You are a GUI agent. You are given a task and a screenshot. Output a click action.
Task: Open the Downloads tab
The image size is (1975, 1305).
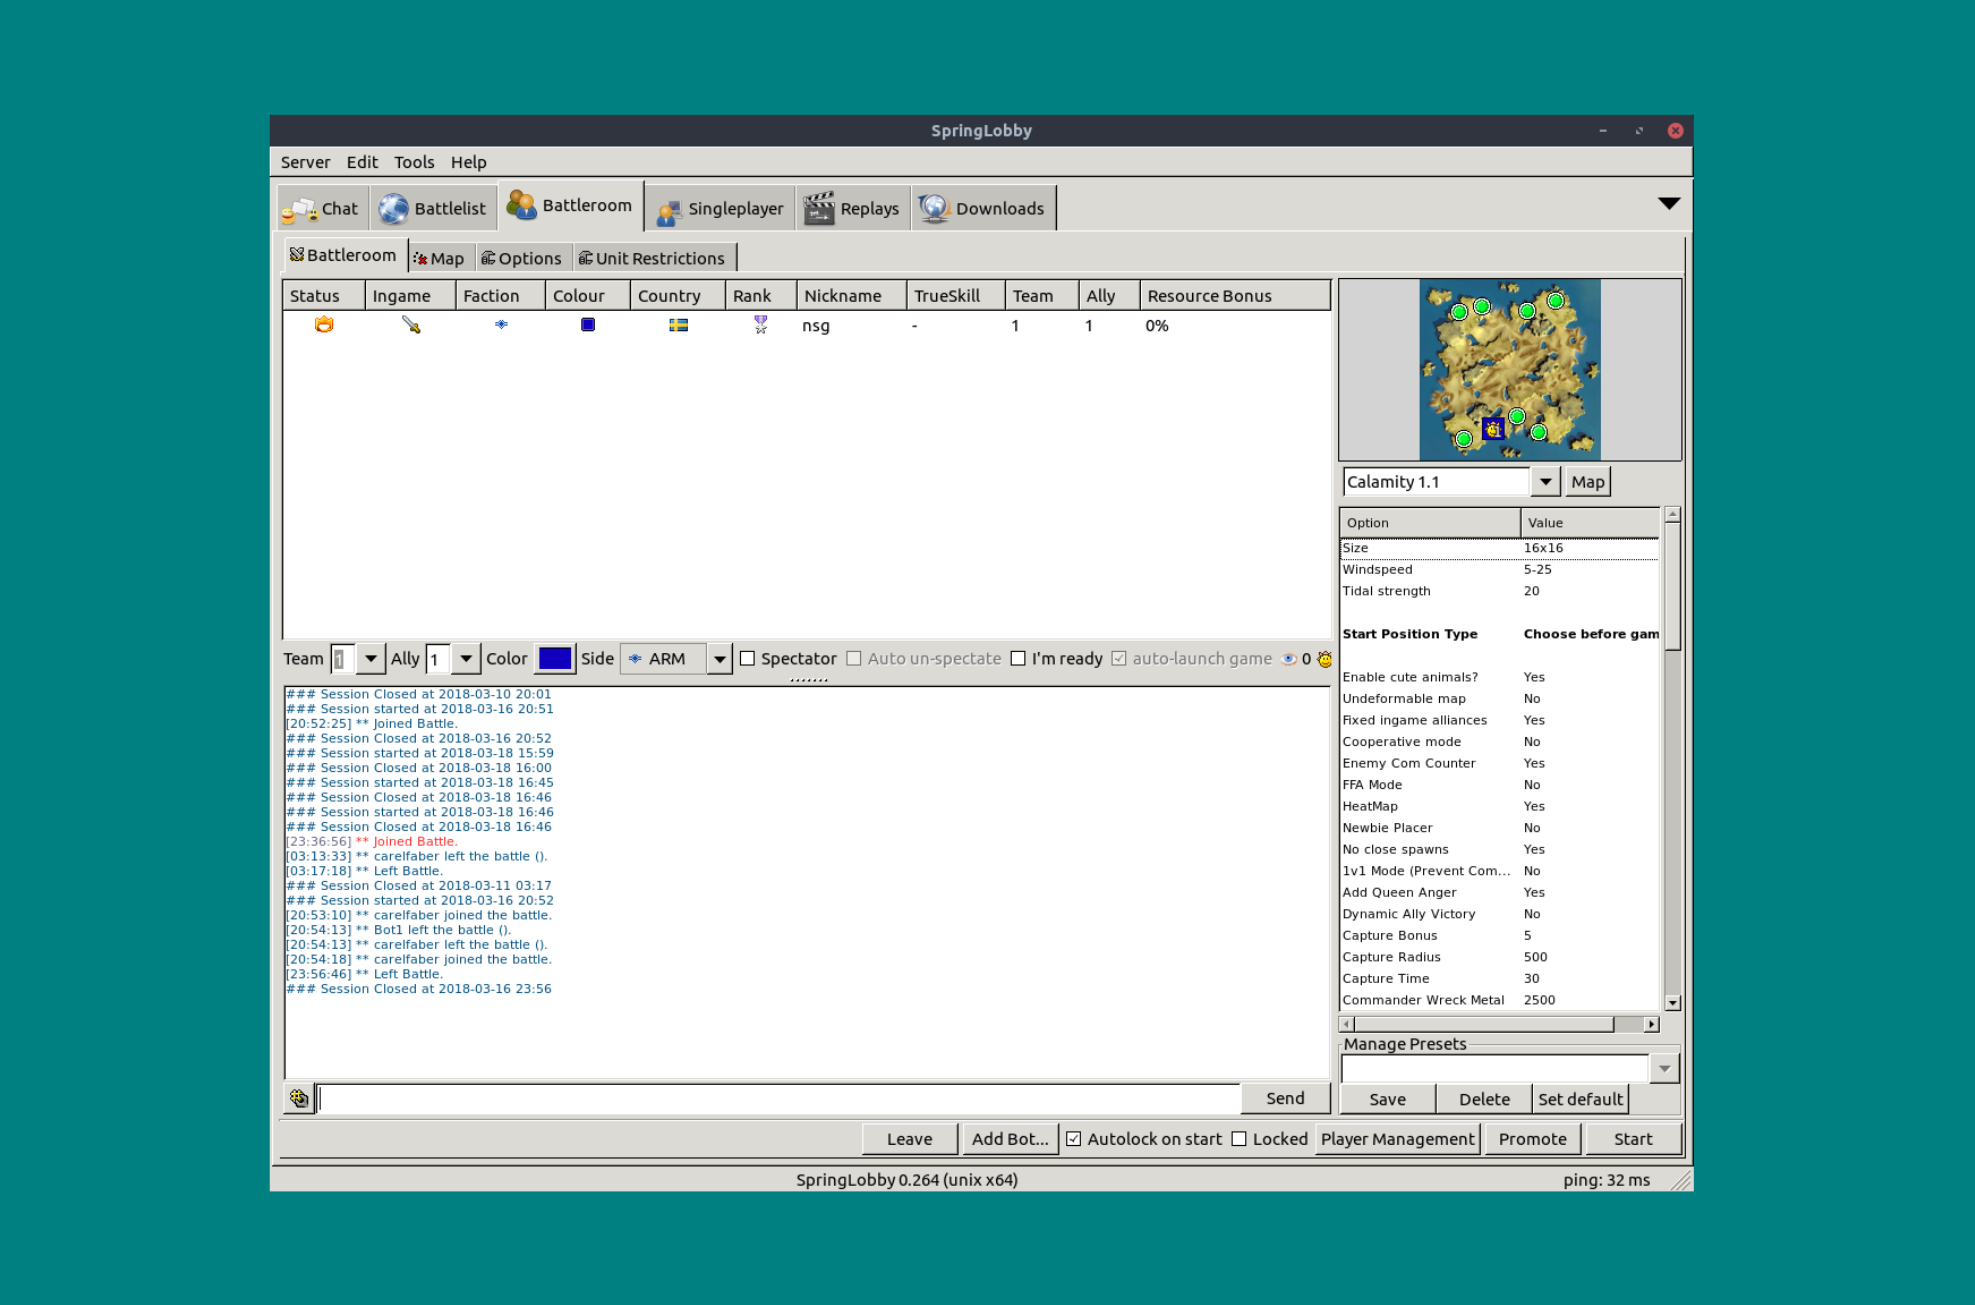[x=983, y=208]
